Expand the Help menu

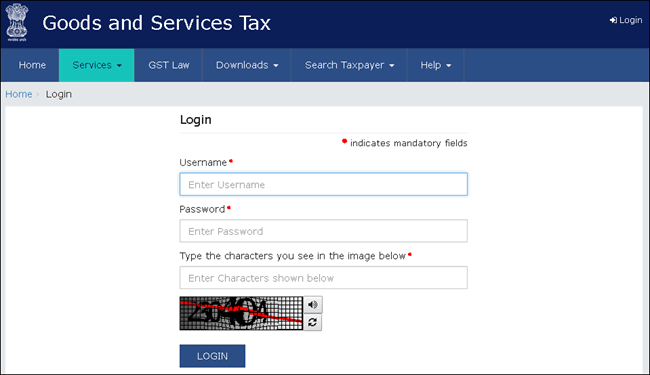click(x=435, y=65)
